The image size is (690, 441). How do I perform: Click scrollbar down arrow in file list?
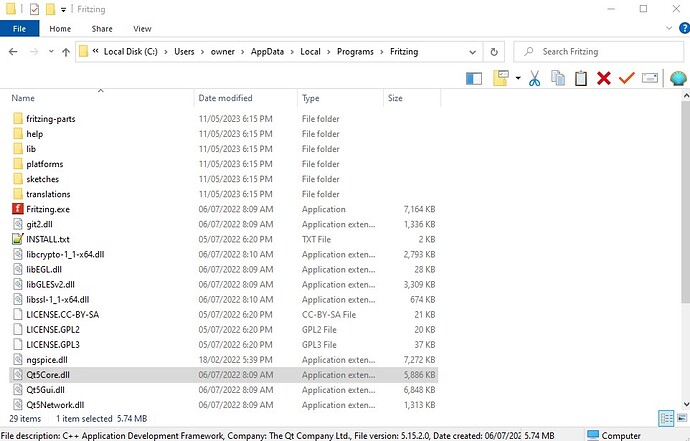(686, 404)
